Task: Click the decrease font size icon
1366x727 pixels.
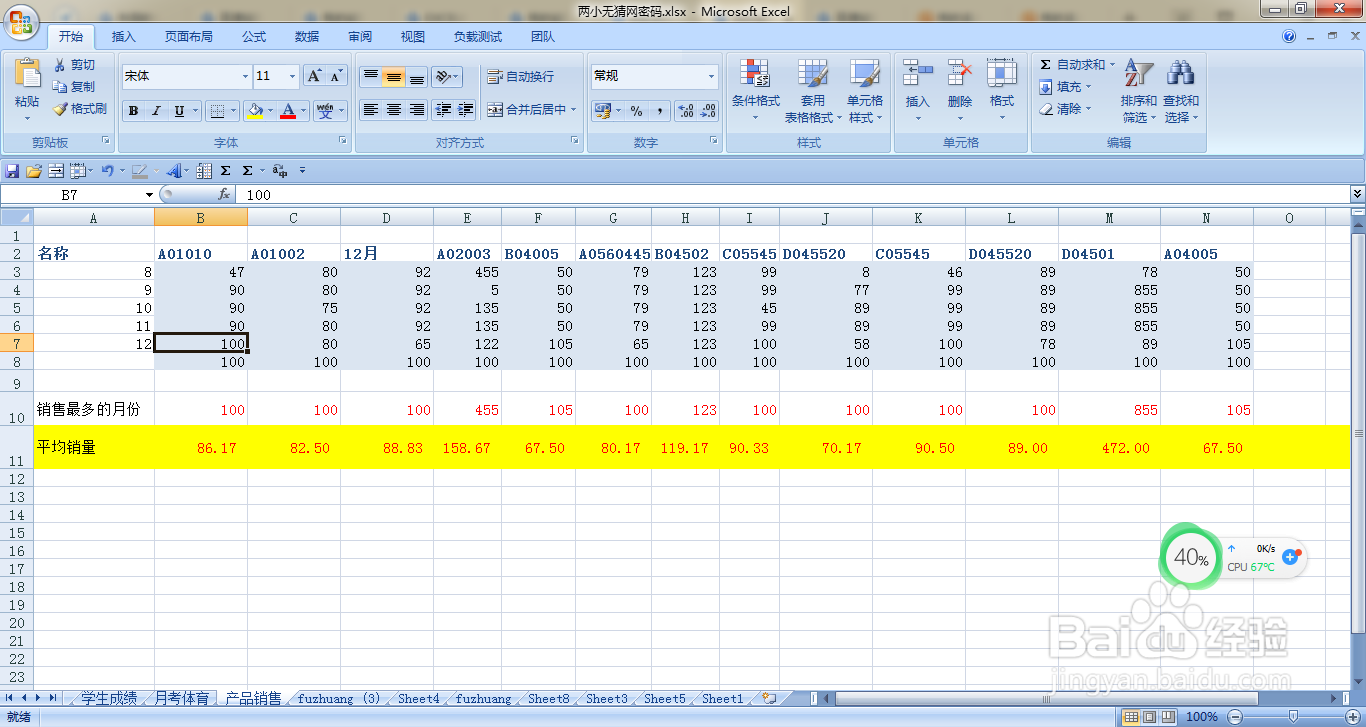Action: click(x=336, y=76)
